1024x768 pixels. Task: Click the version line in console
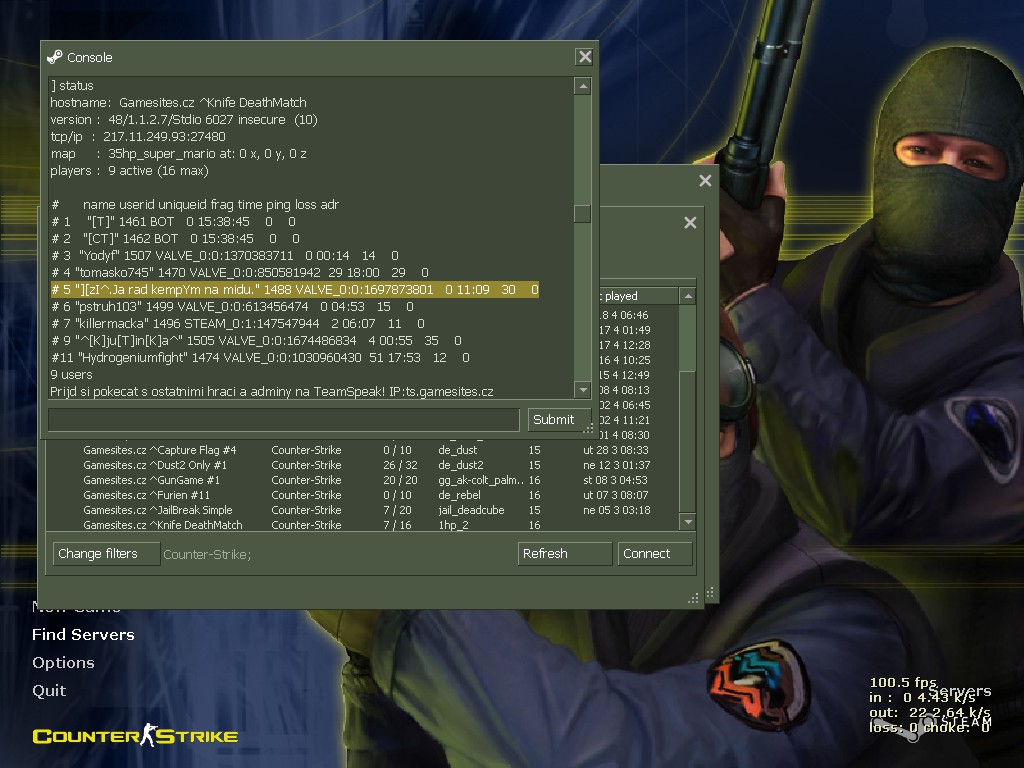point(184,120)
